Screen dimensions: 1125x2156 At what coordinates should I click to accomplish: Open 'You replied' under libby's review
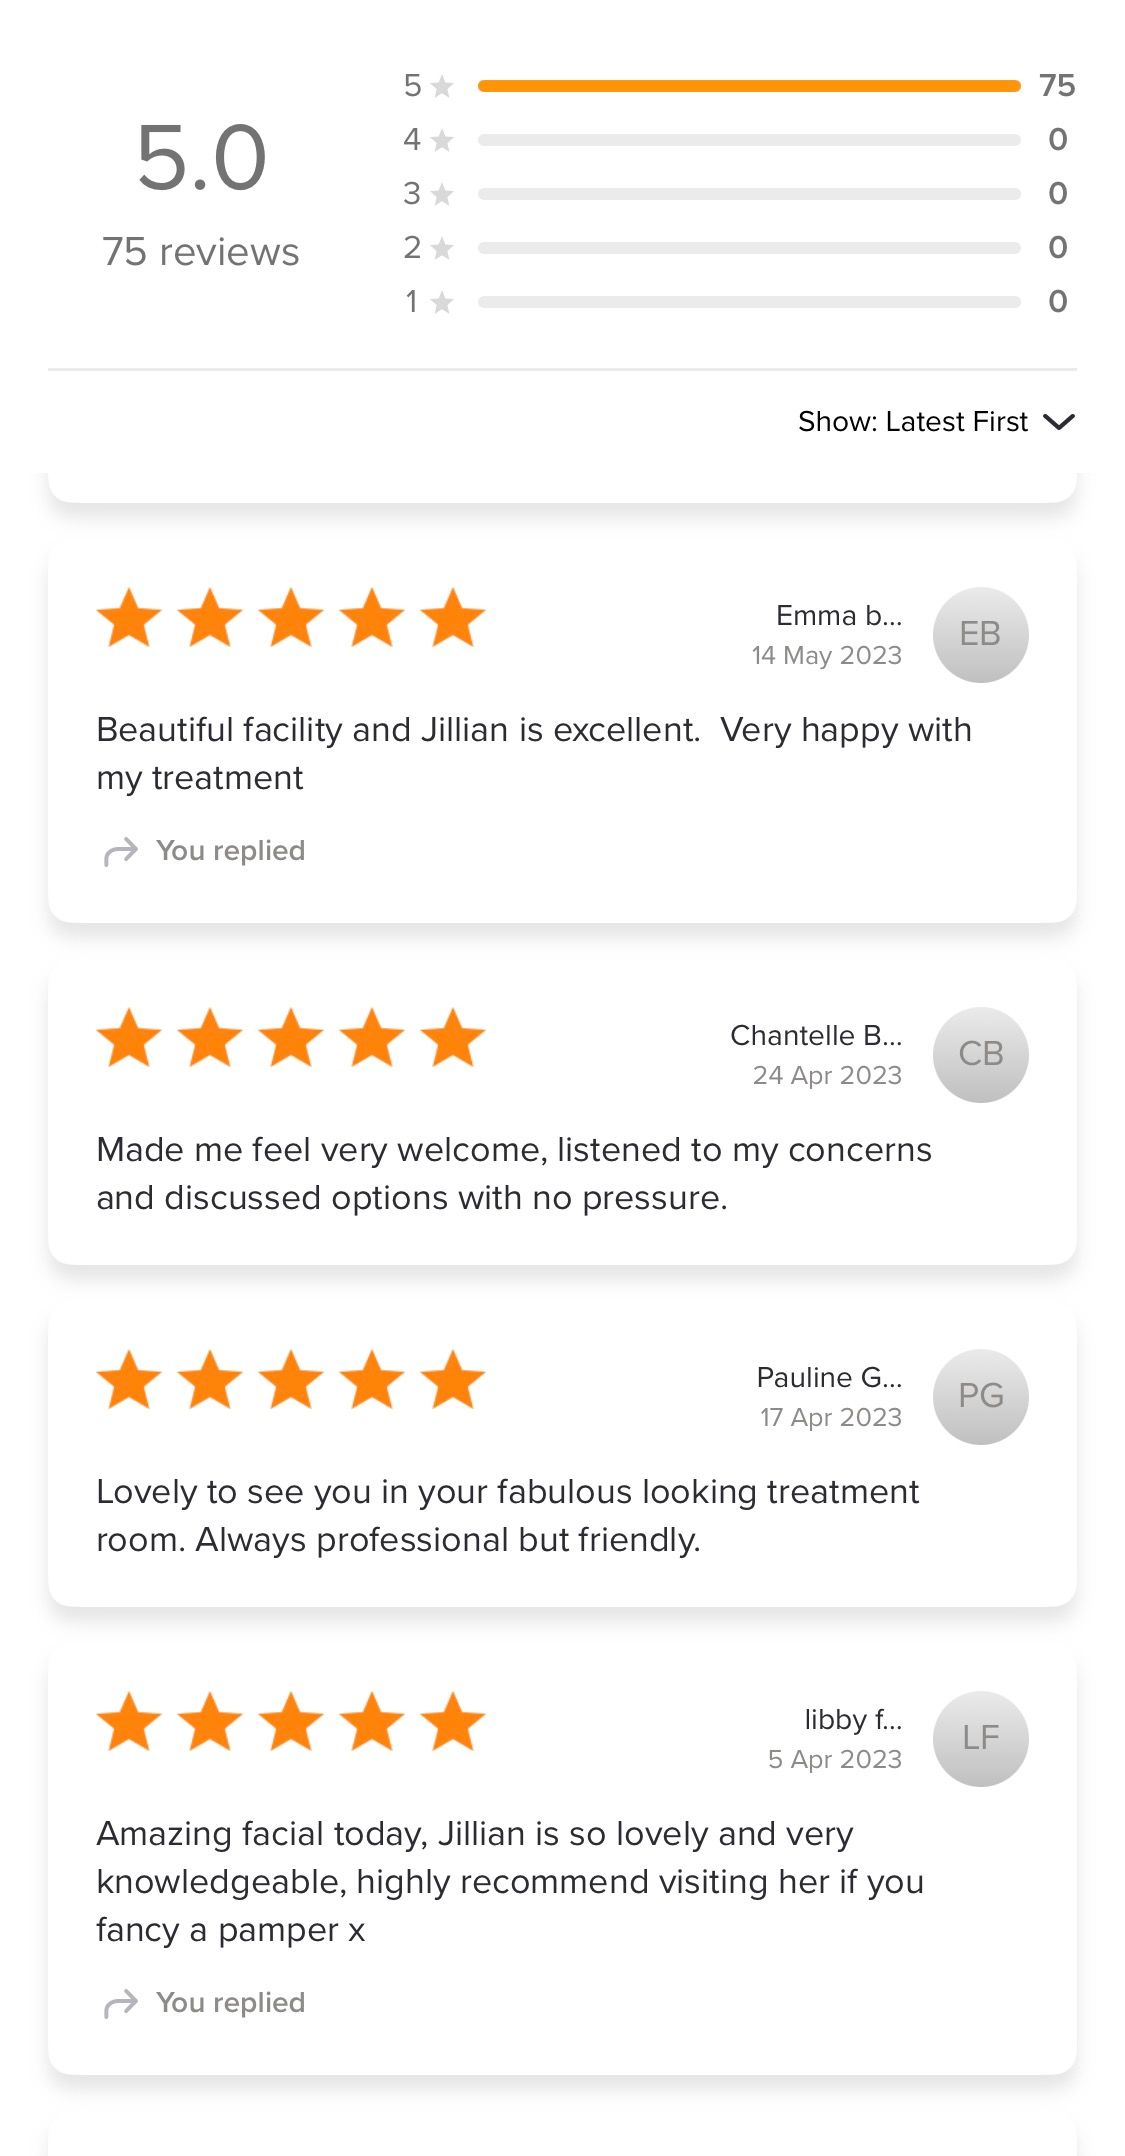(230, 2003)
